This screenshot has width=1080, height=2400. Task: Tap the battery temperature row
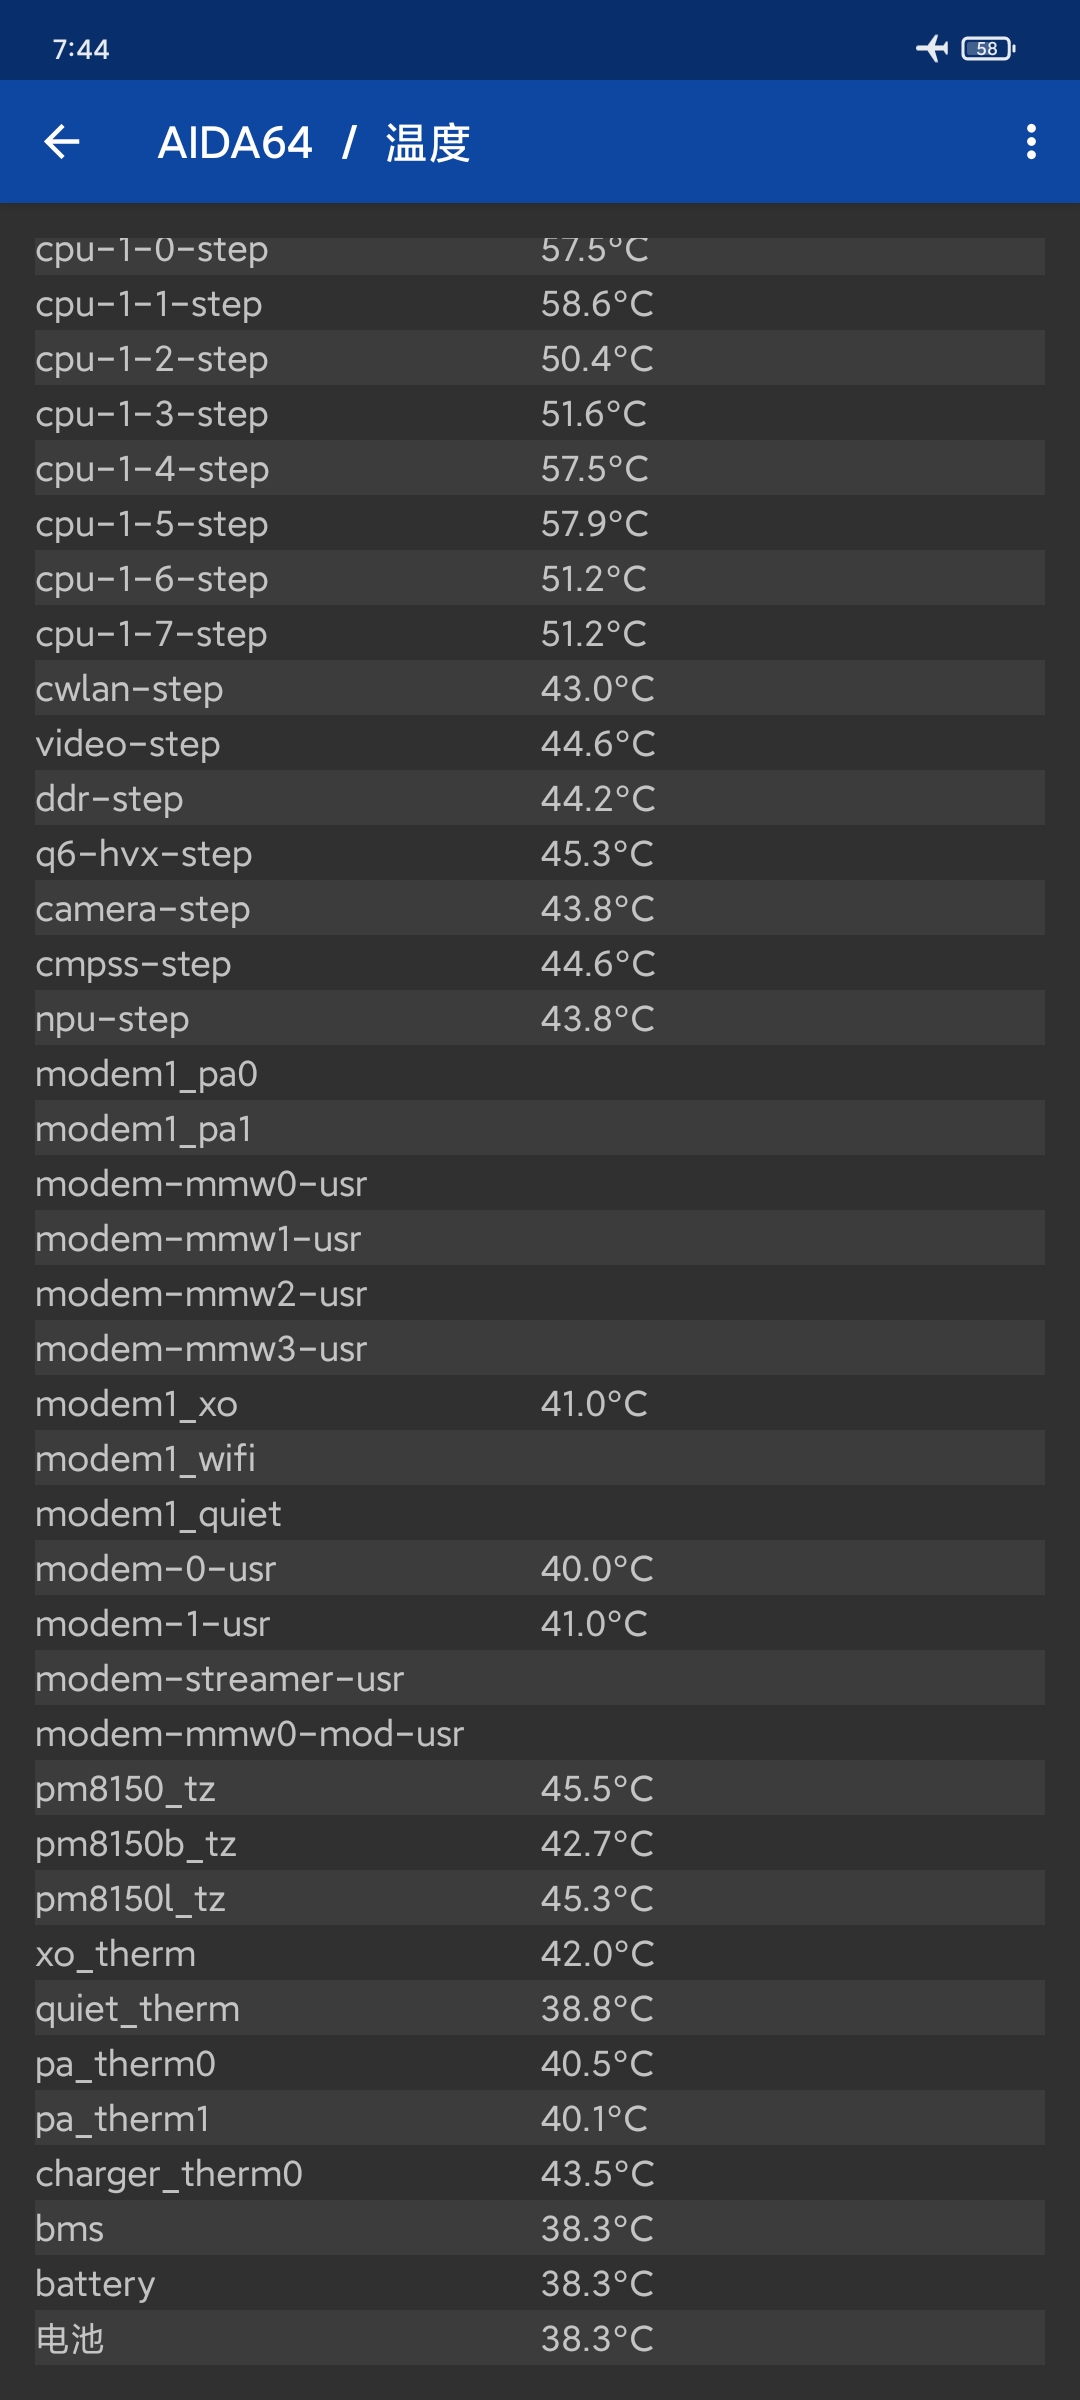pos(540,2283)
